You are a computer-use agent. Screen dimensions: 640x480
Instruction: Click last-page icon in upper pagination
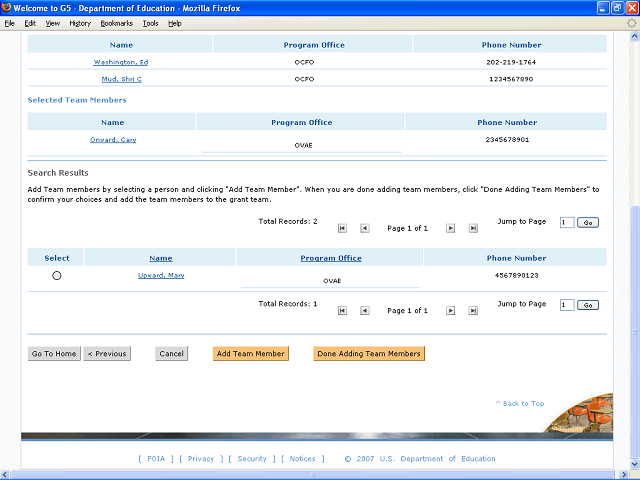click(472, 228)
